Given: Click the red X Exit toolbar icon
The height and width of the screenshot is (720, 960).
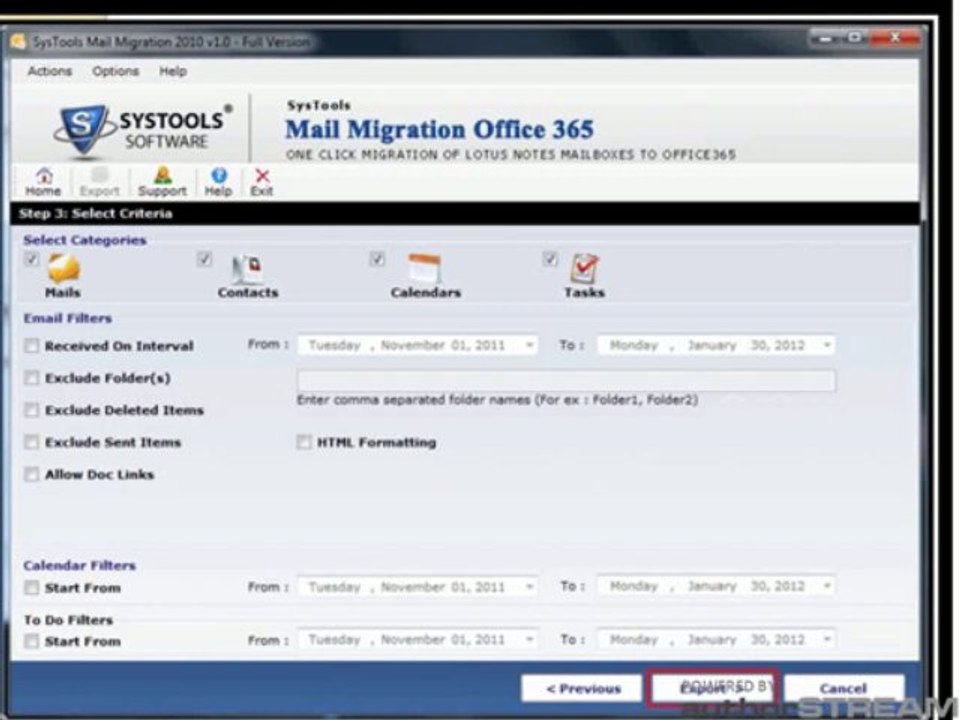Looking at the screenshot, I should 262,182.
